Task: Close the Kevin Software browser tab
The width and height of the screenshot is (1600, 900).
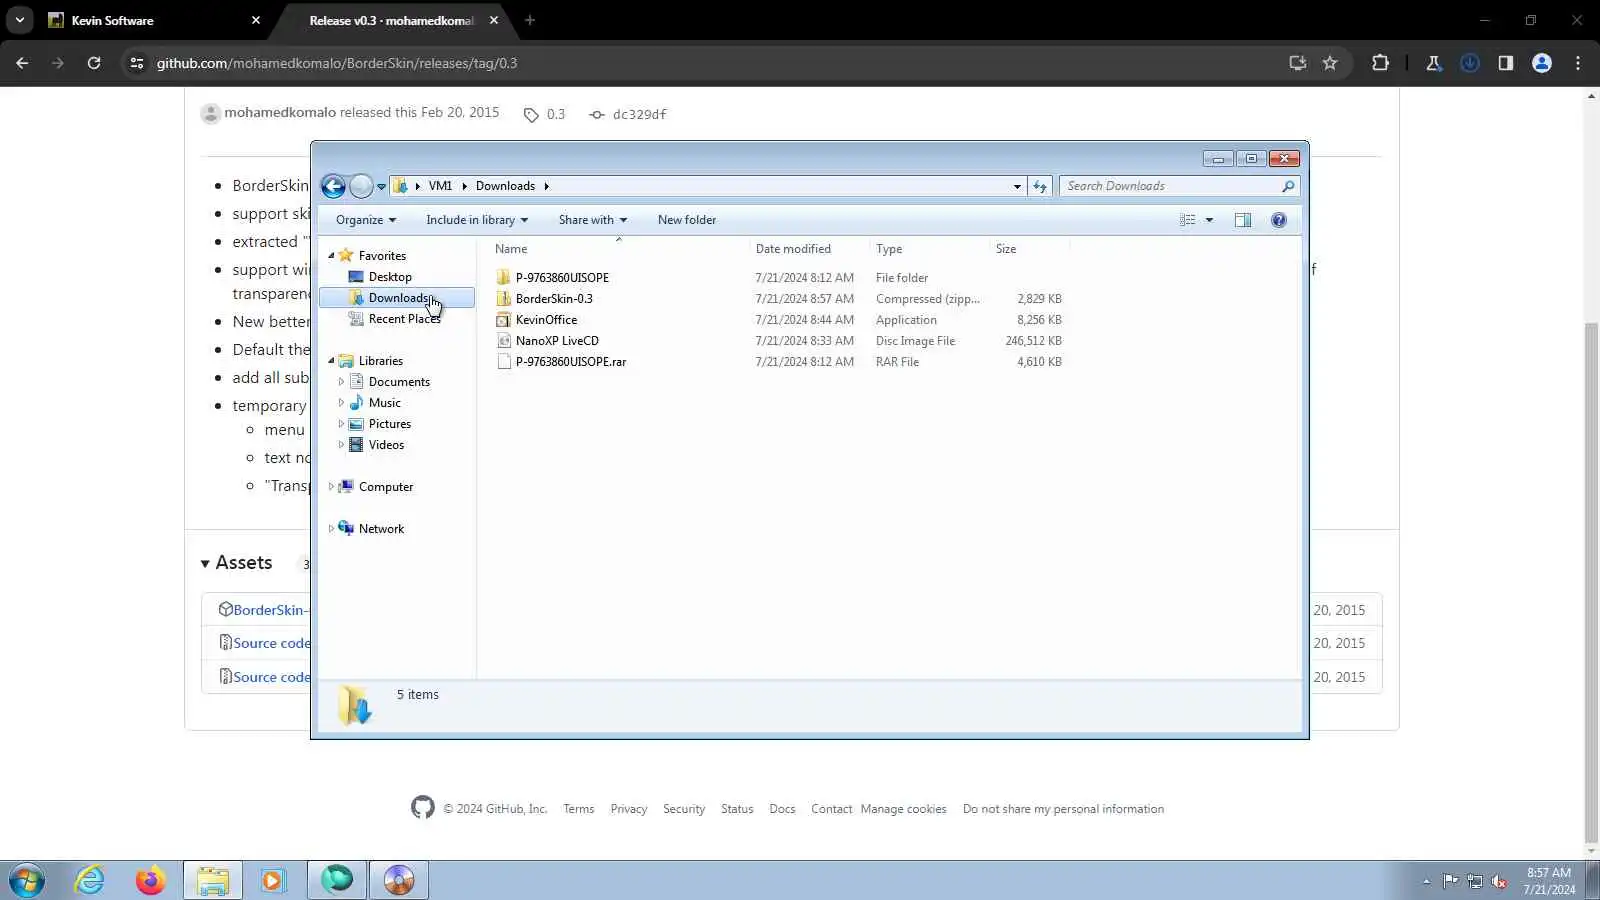Action: pyautogui.click(x=256, y=20)
